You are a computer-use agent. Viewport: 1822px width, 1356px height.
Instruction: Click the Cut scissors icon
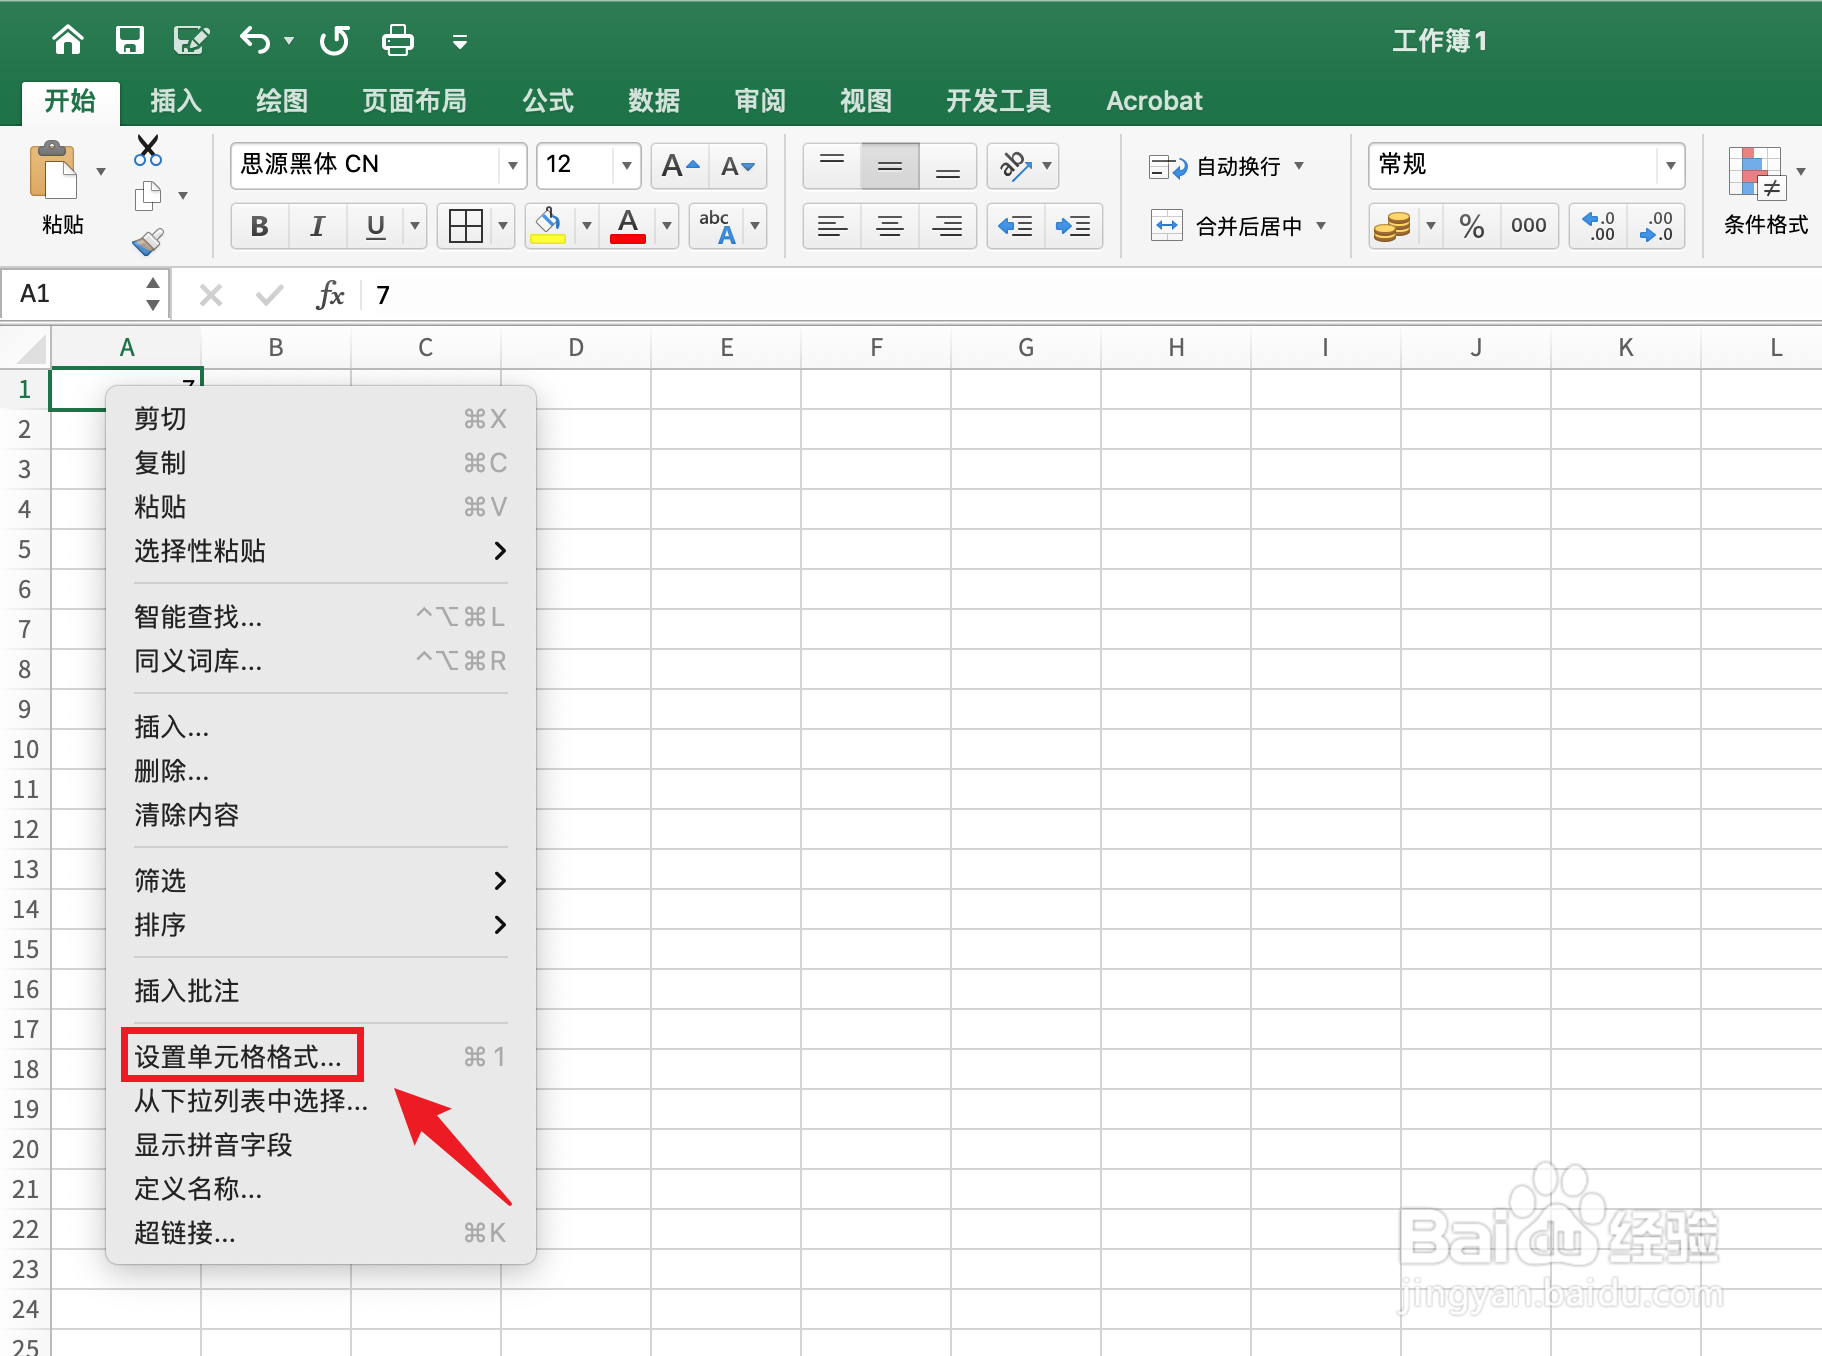click(x=148, y=151)
